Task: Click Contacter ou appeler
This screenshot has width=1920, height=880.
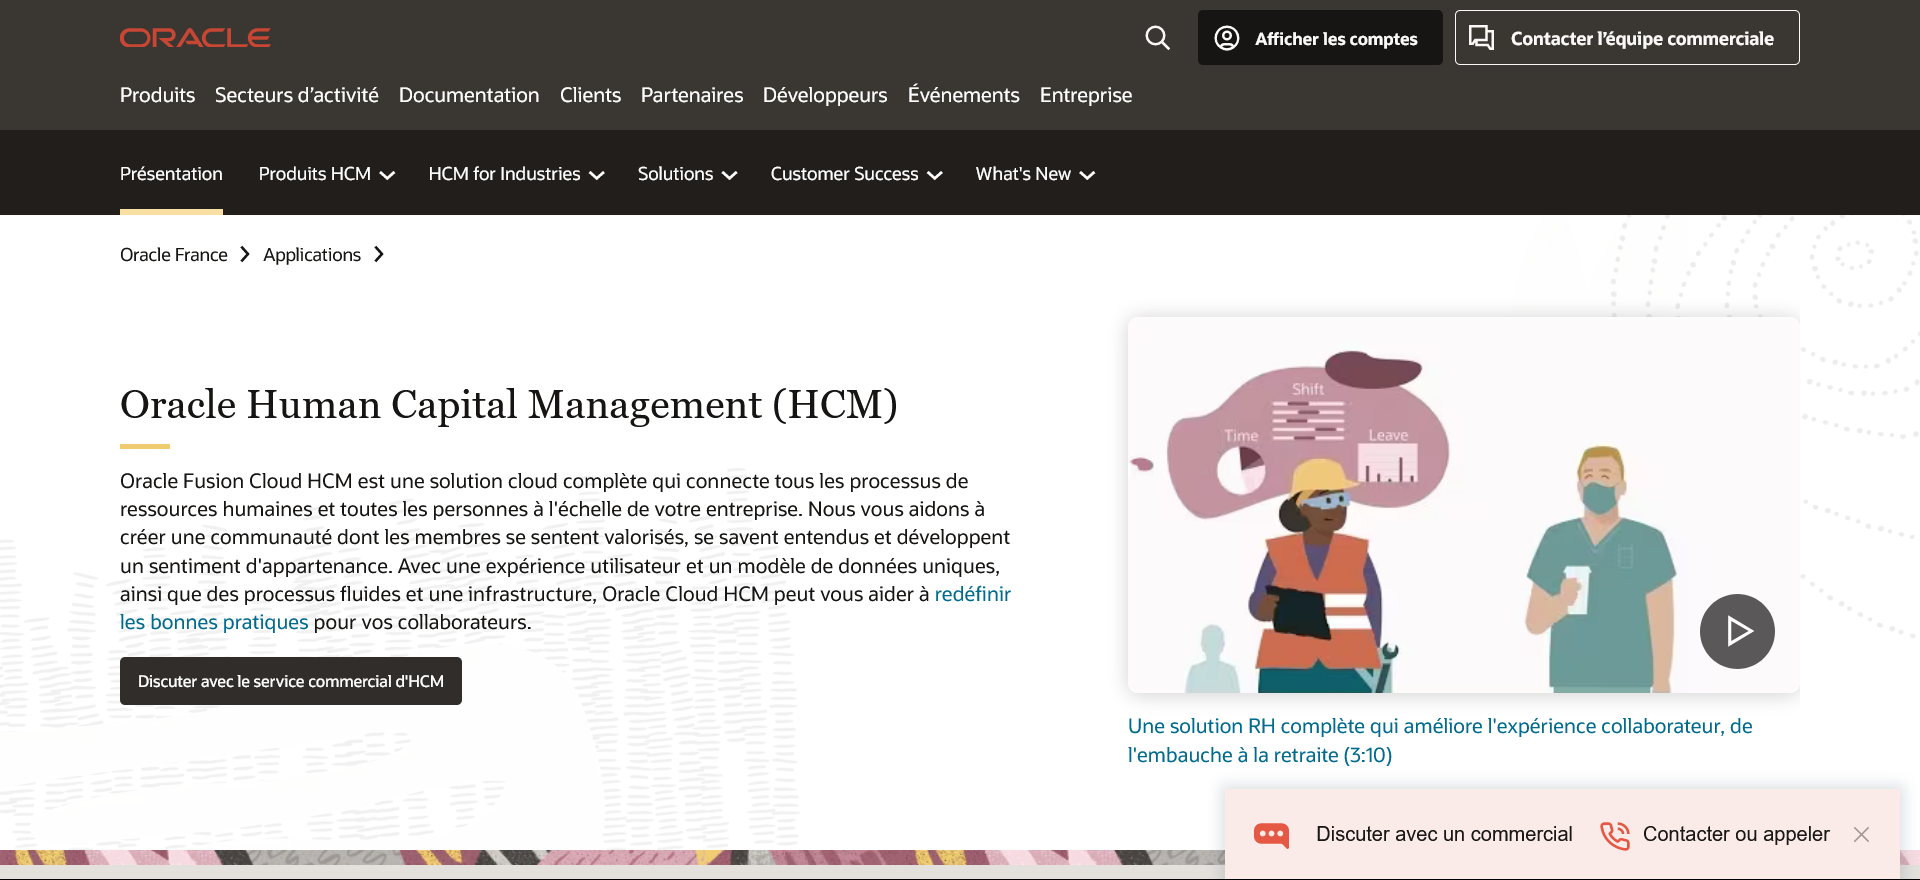Action: [1736, 834]
